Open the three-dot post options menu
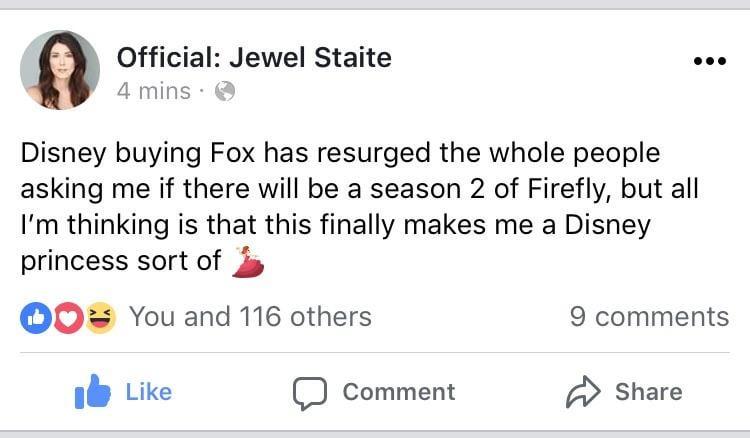The width and height of the screenshot is (750, 438). (709, 60)
